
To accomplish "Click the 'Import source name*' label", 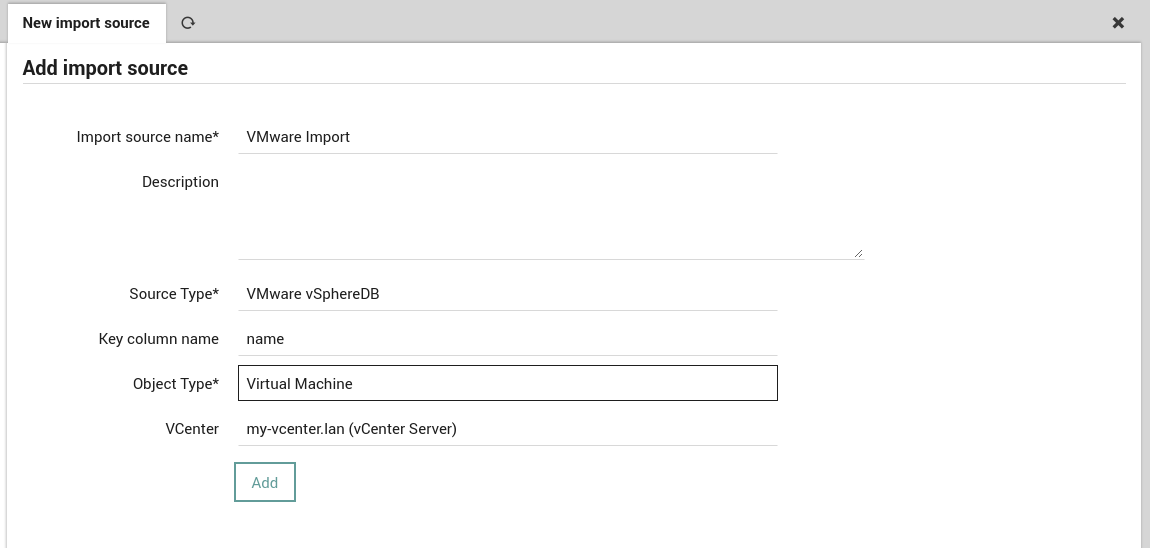I will [147, 137].
